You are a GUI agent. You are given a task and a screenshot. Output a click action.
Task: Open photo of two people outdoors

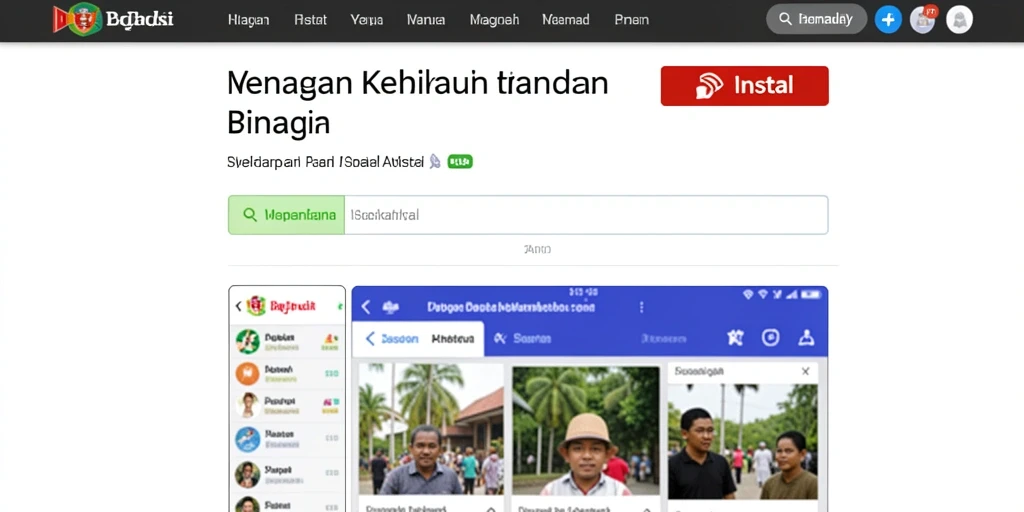(x=743, y=441)
